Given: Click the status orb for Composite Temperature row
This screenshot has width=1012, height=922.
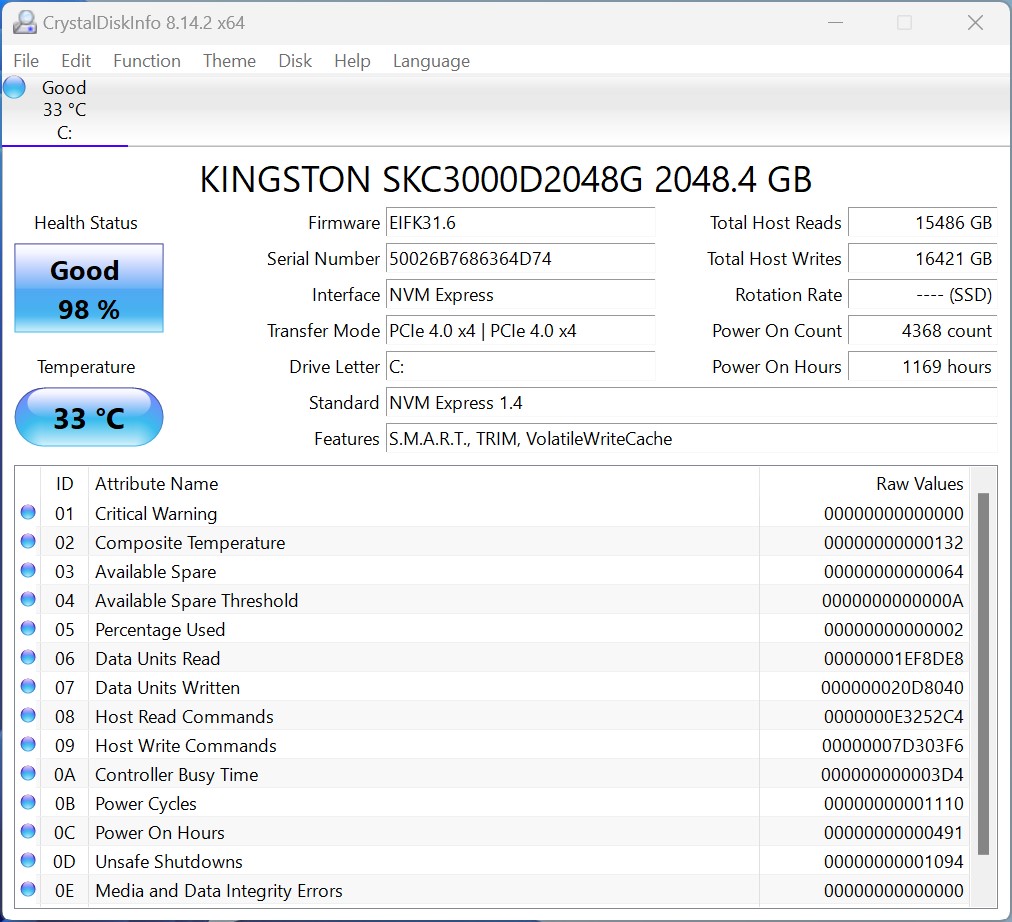Looking at the screenshot, I should pyautogui.click(x=28, y=542).
